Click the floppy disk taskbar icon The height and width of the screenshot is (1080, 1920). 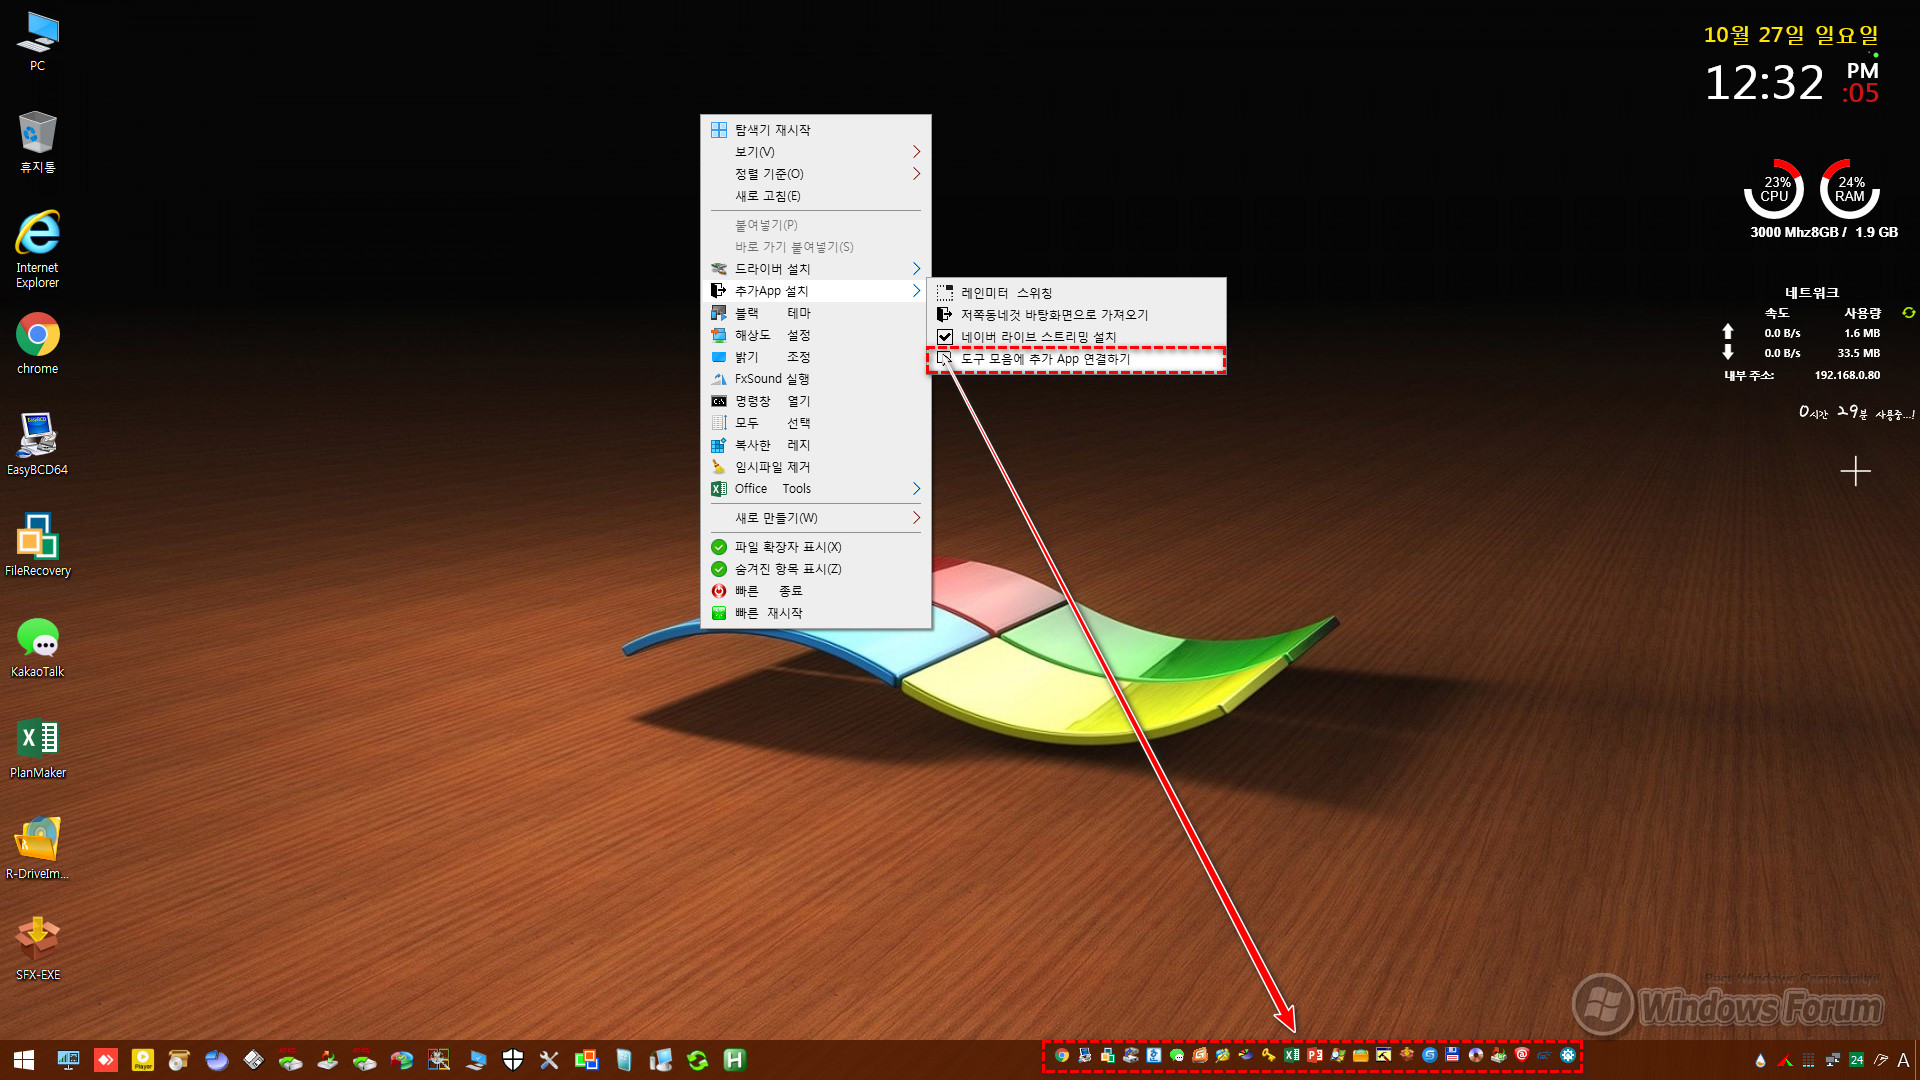point(254,1060)
